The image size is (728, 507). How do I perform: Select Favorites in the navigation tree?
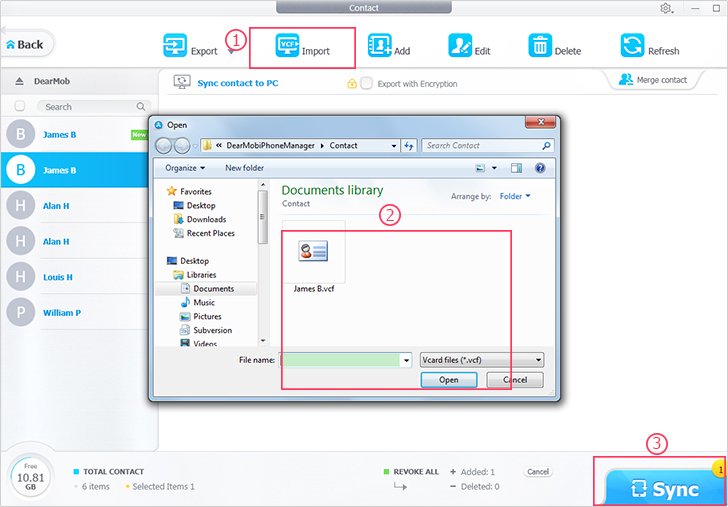click(189, 191)
